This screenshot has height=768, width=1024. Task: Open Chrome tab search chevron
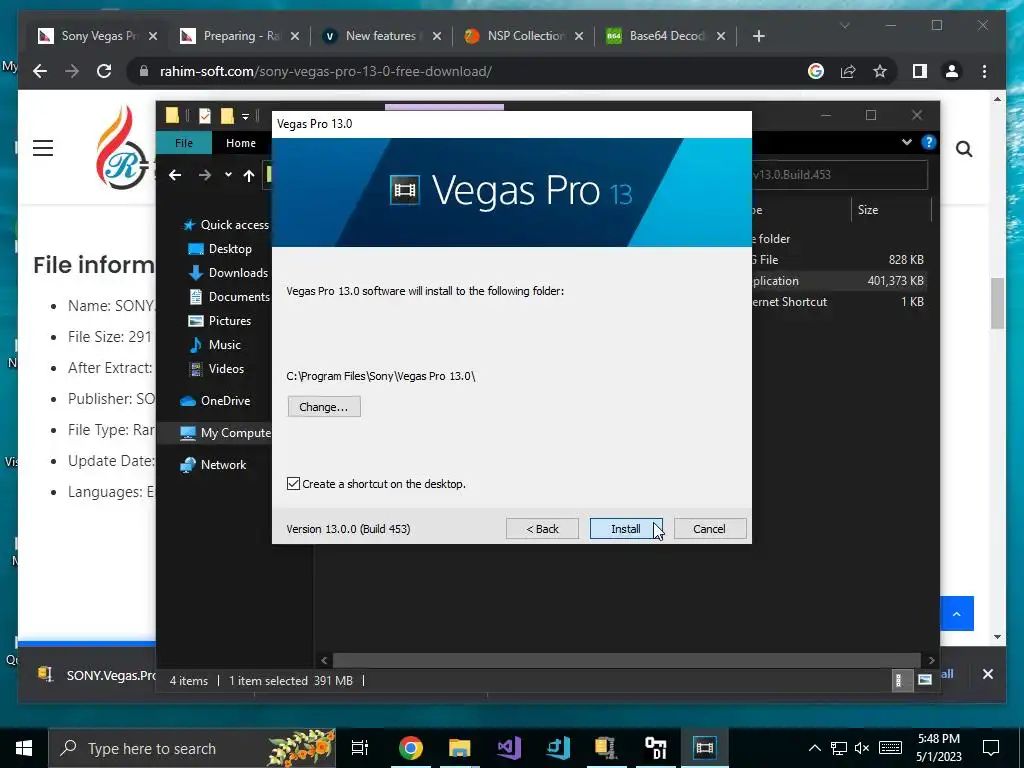click(x=844, y=25)
